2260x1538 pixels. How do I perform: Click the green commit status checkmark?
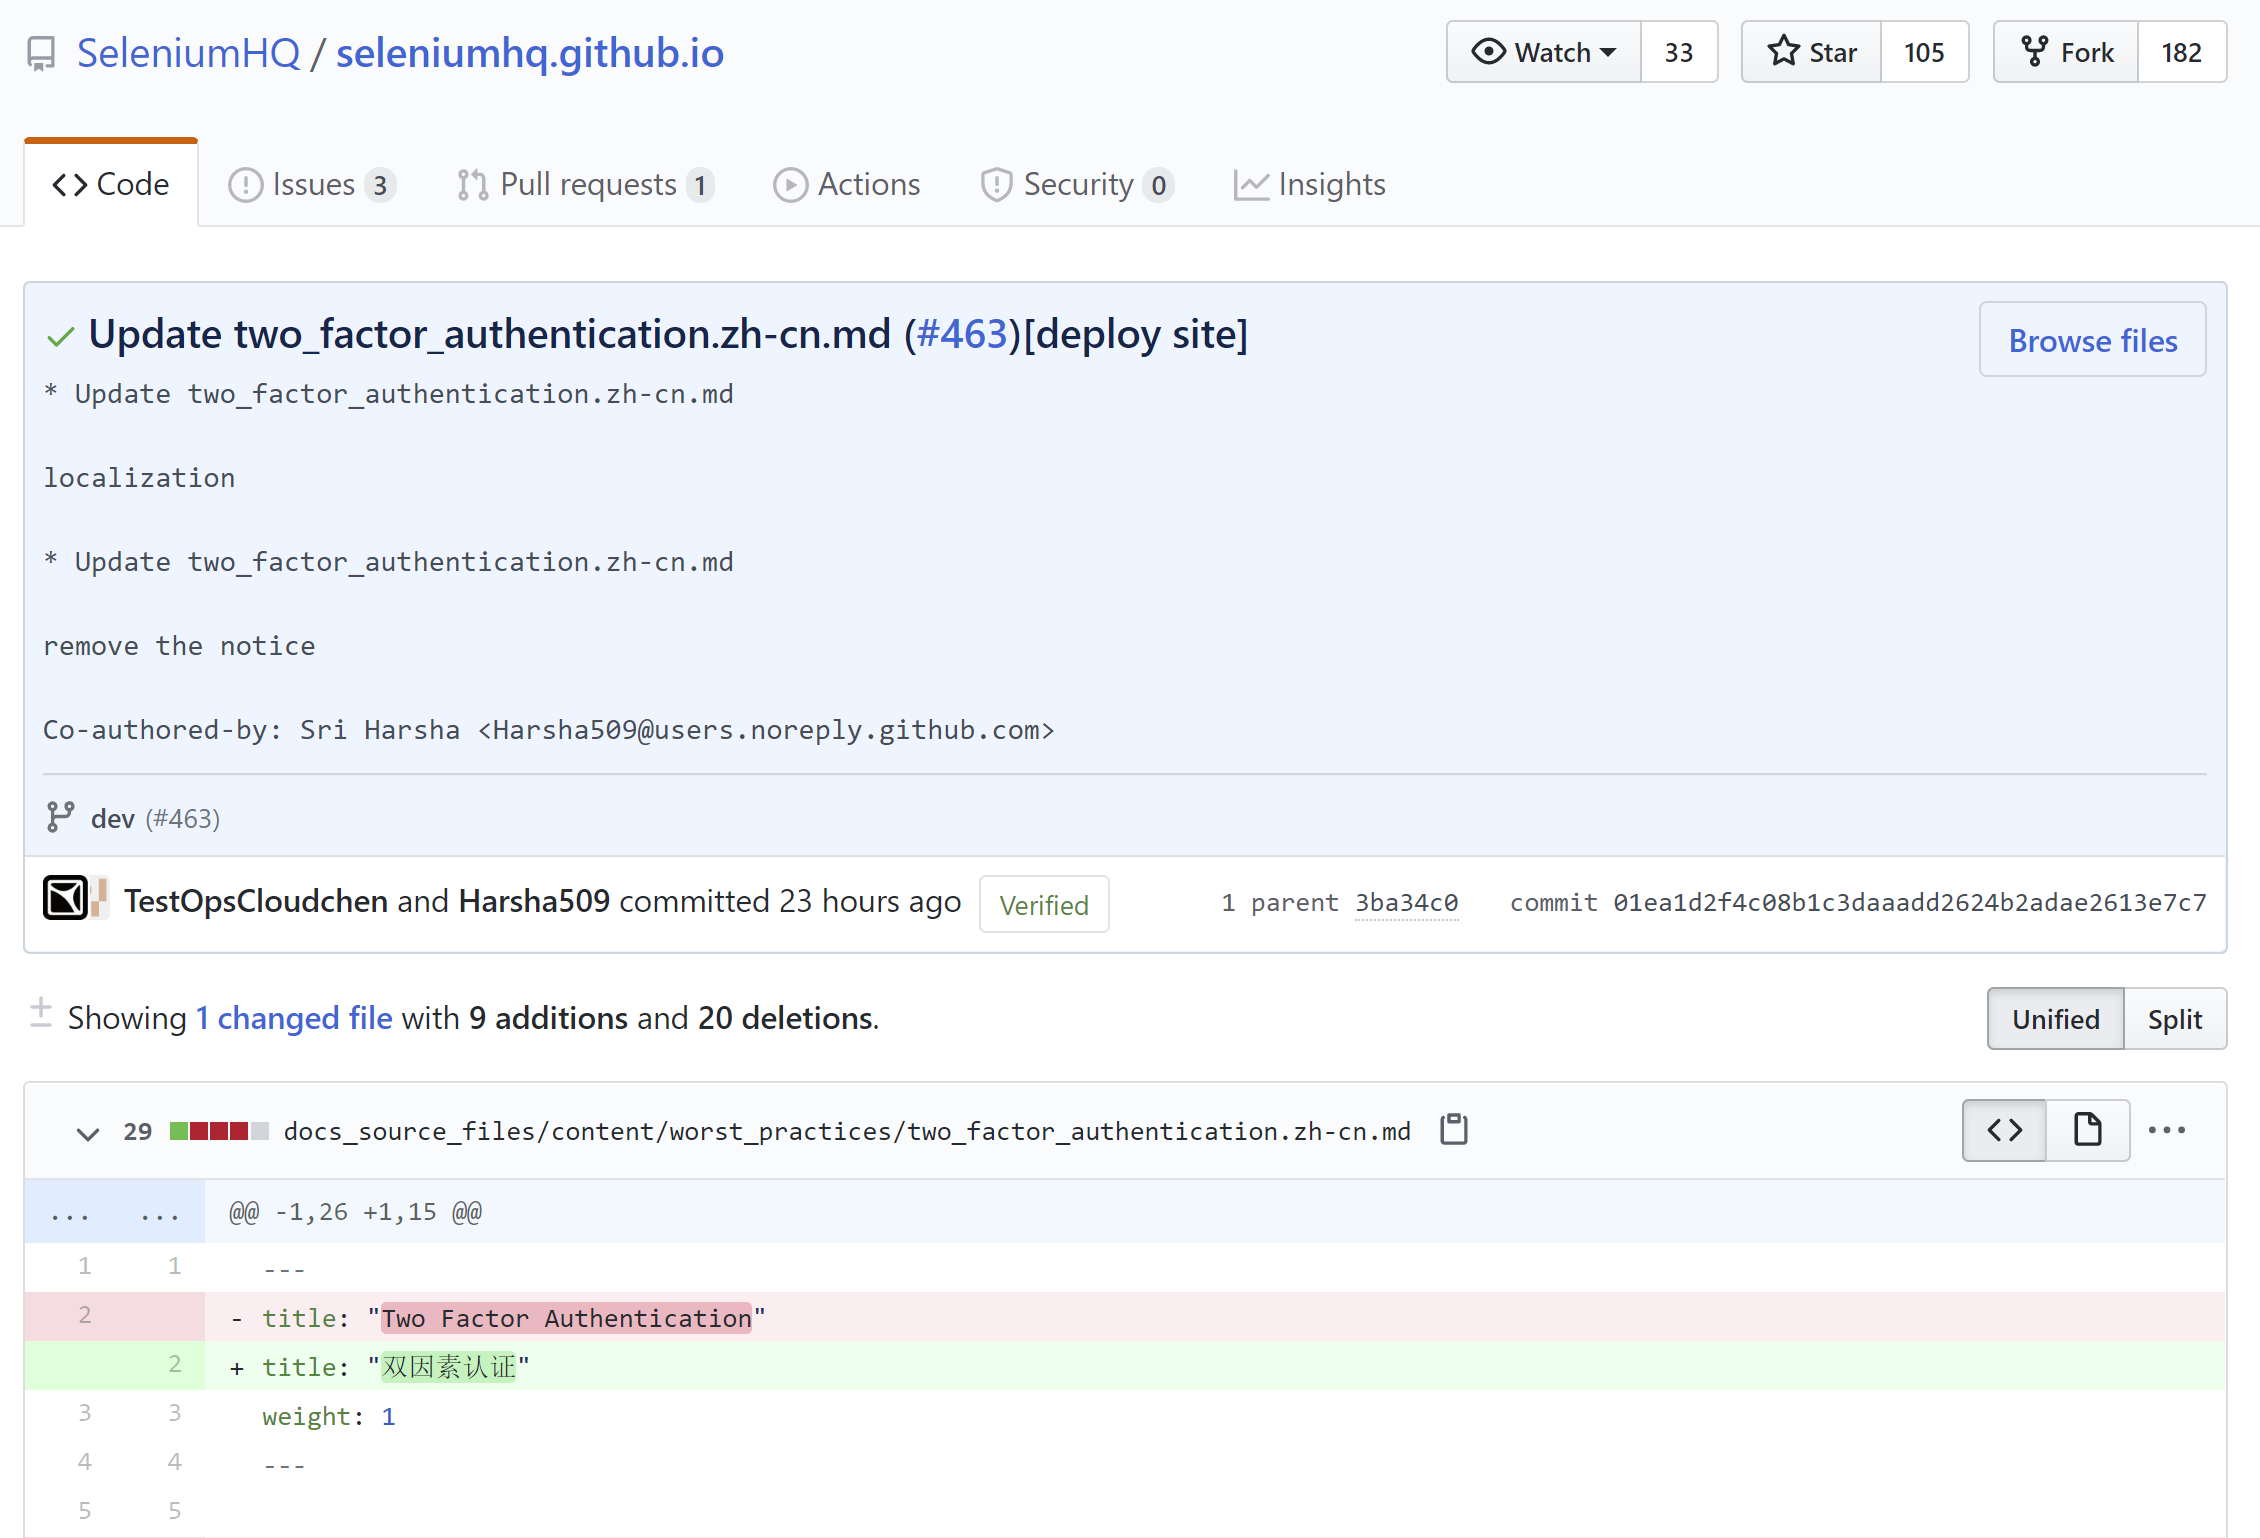[60, 337]
